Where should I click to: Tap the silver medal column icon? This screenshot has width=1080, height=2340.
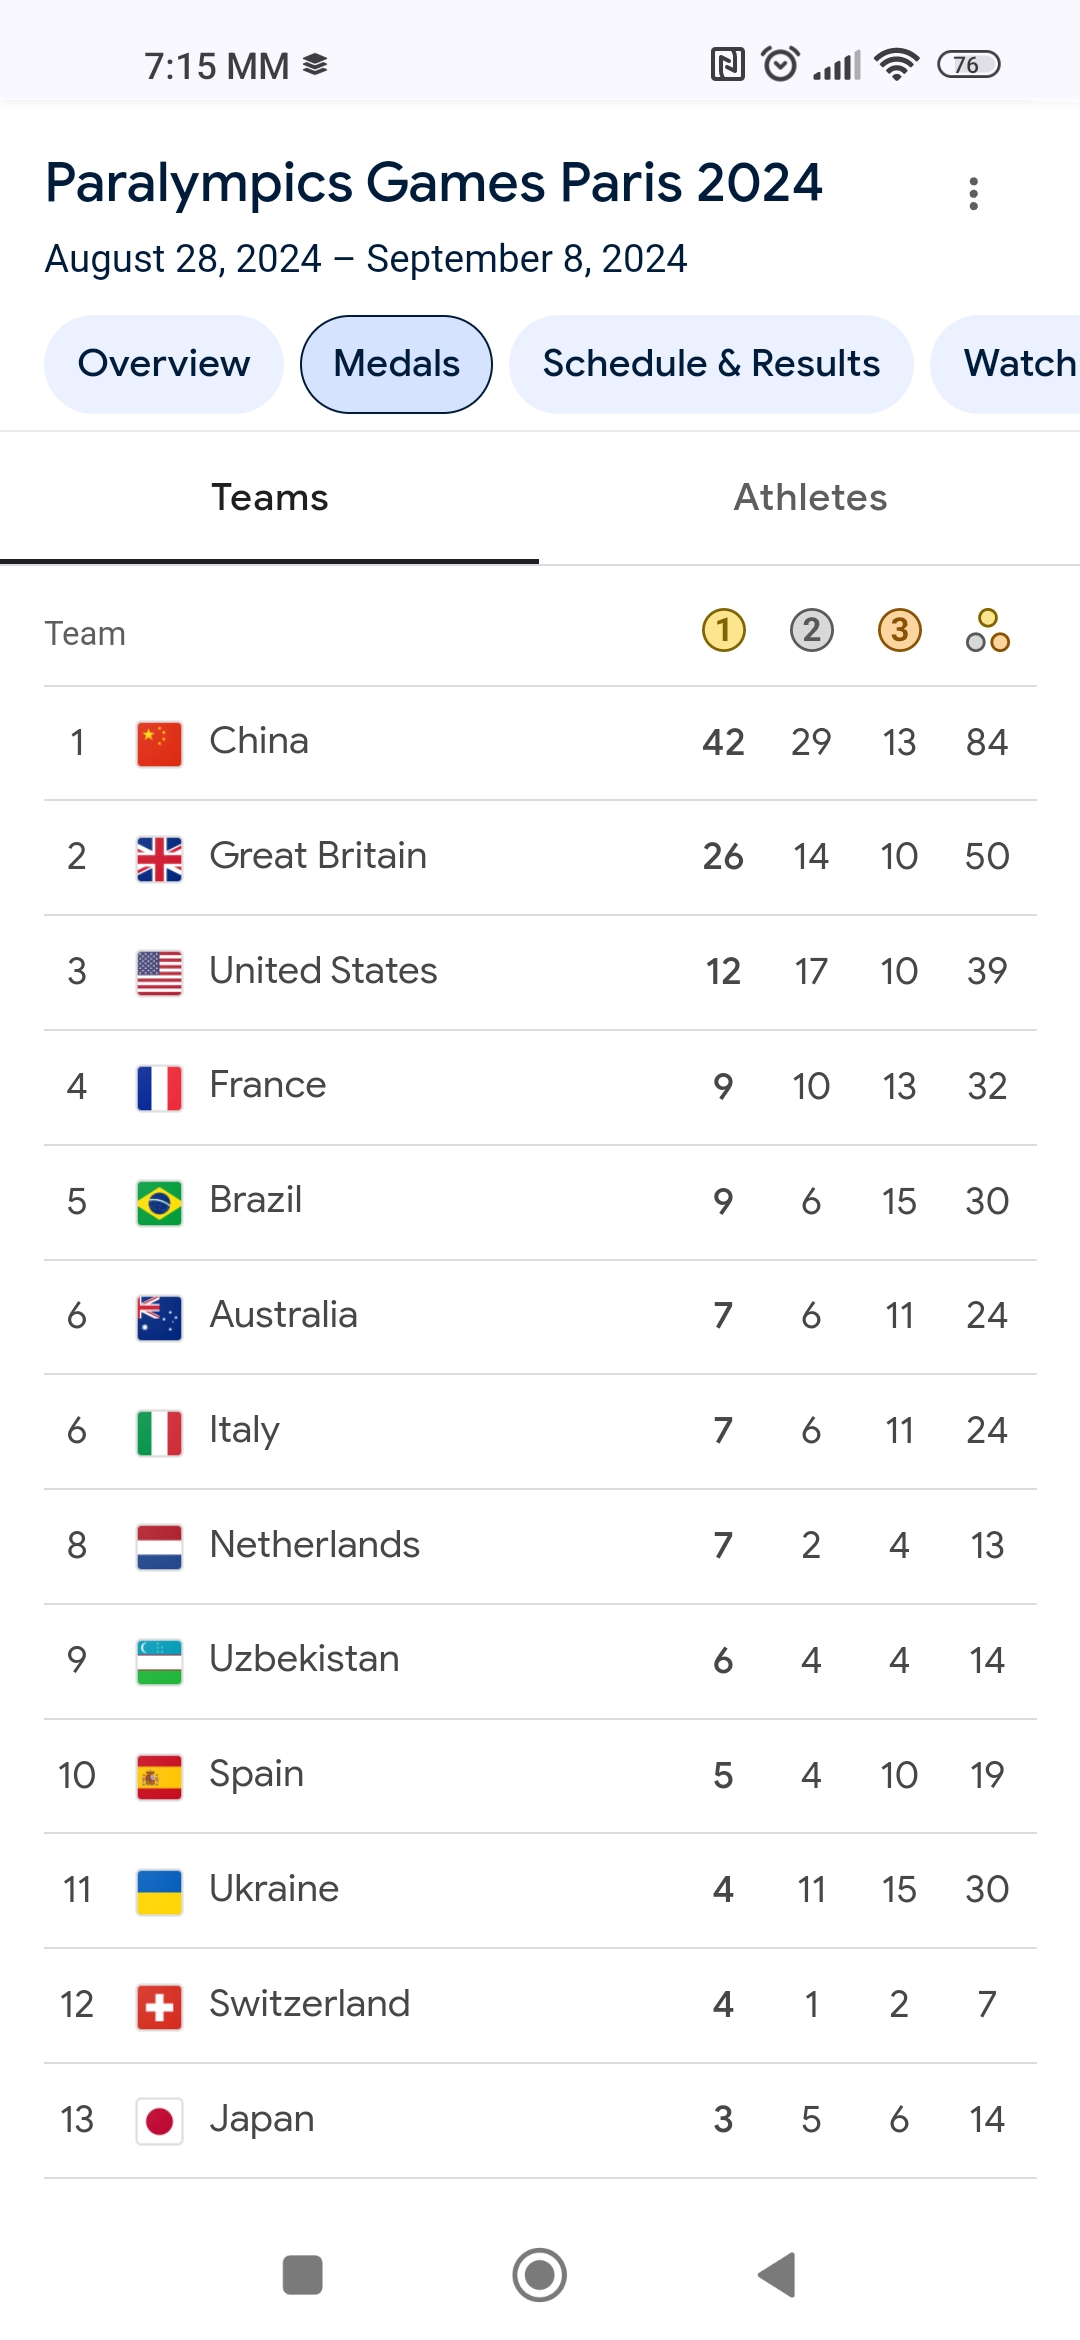coord(811,631)
